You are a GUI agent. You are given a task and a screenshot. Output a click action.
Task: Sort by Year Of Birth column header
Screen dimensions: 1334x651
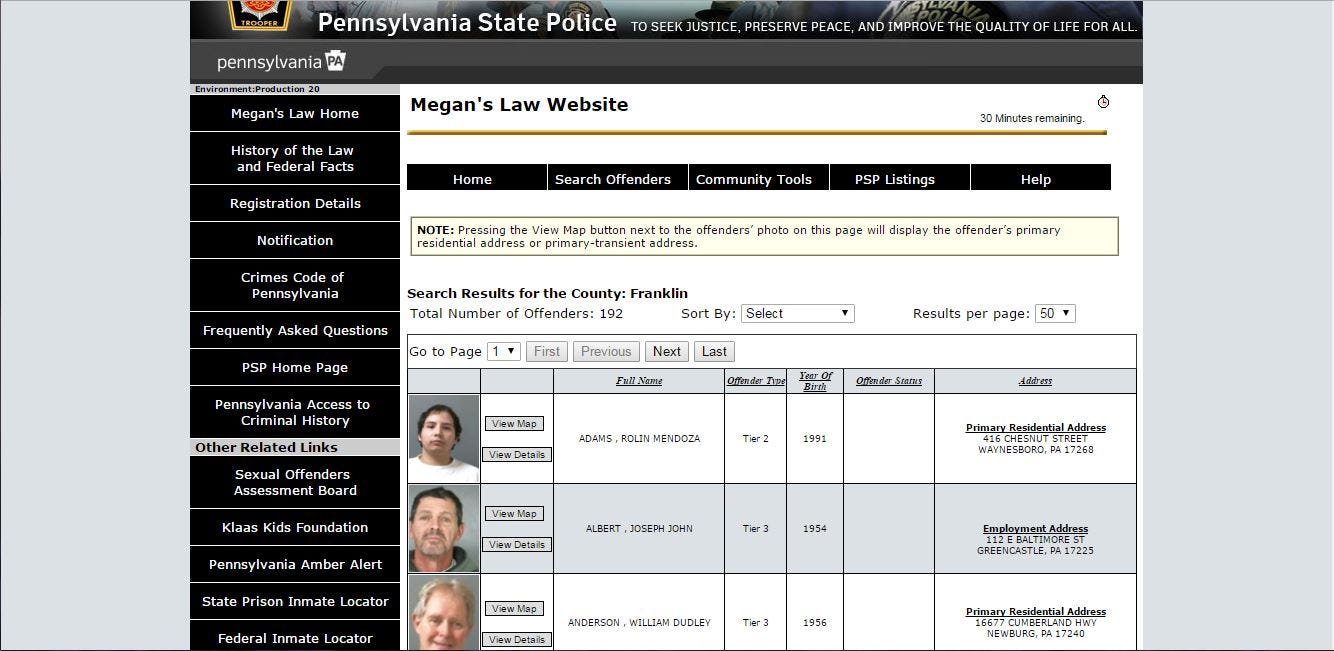815,381
